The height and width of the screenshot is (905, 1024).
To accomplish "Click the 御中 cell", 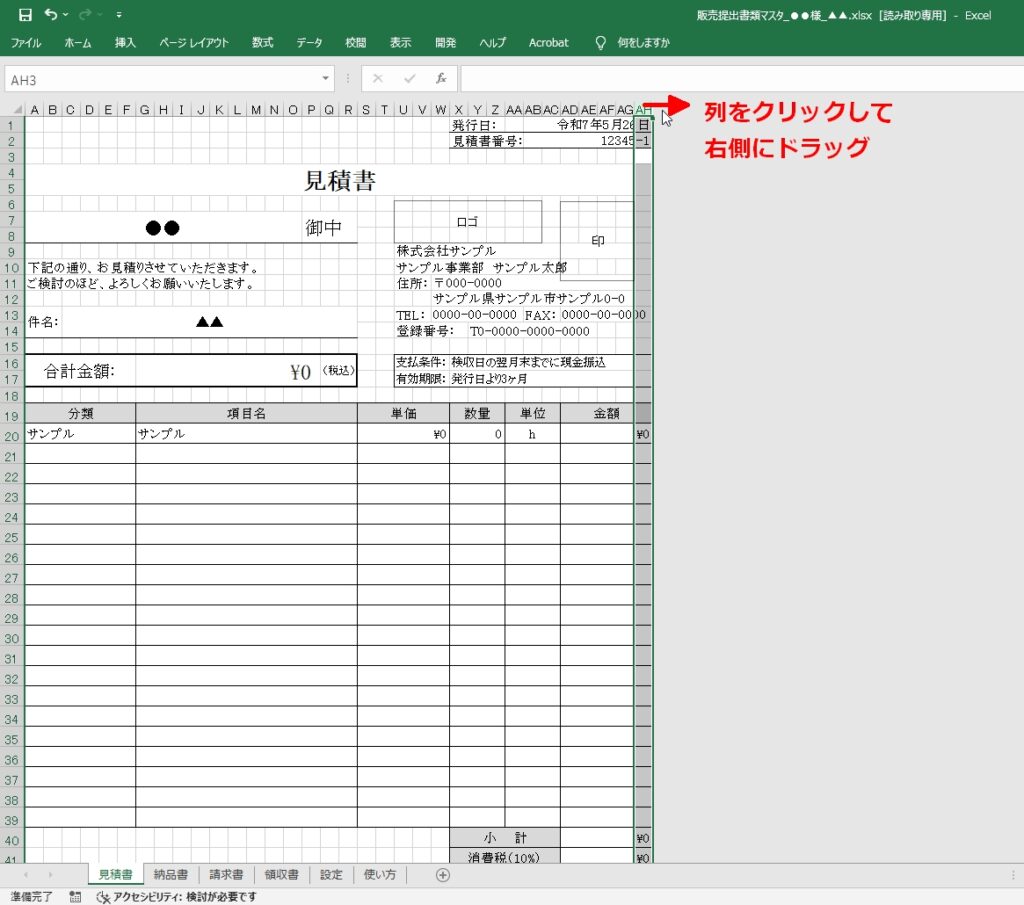I will pos(323,227).
